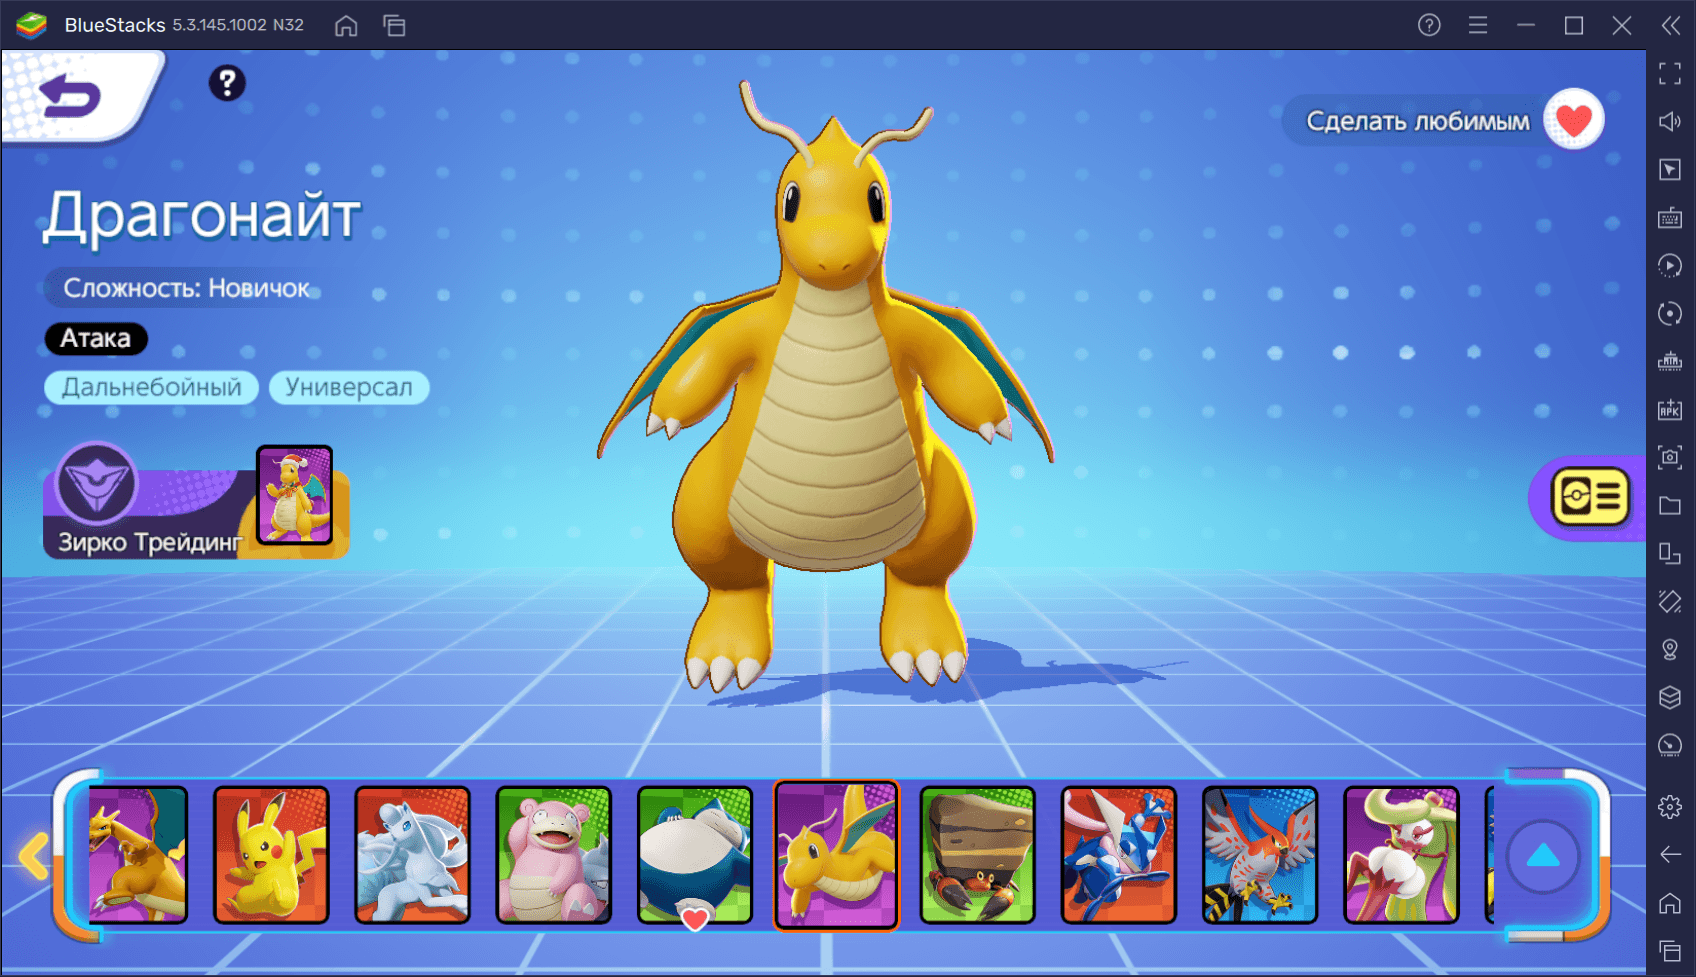This screenshot has width=1696, height=977.
Task: Open the Pokémon info card panel icon
Action: pos(1590,497)
